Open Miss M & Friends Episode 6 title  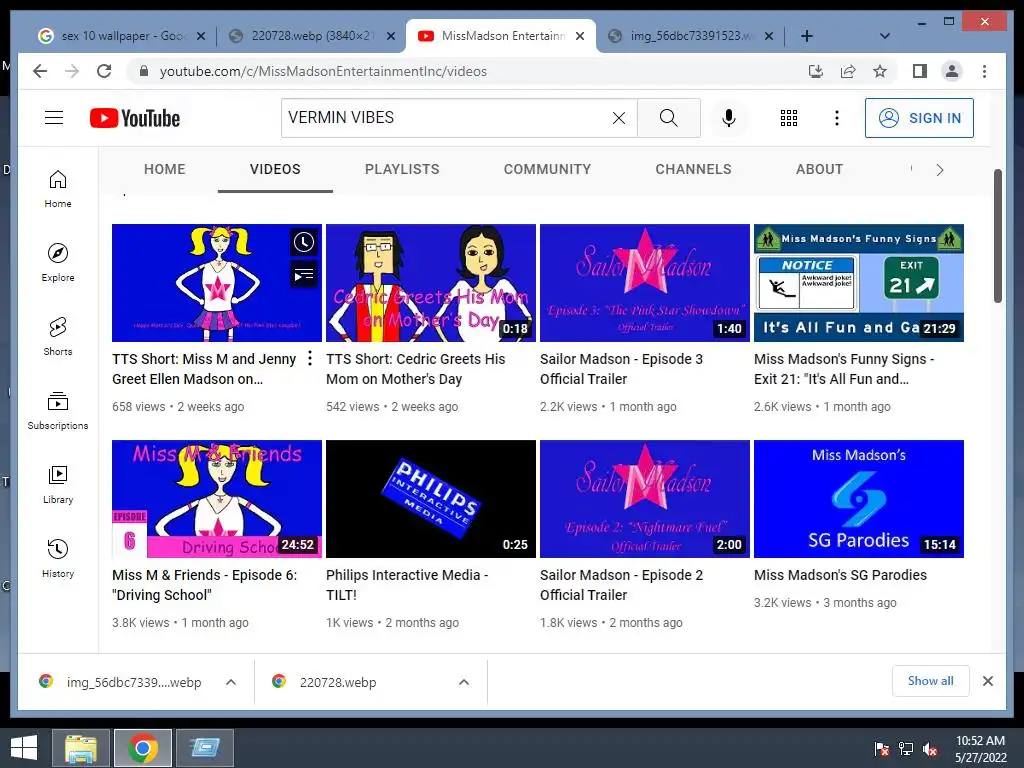204,585
